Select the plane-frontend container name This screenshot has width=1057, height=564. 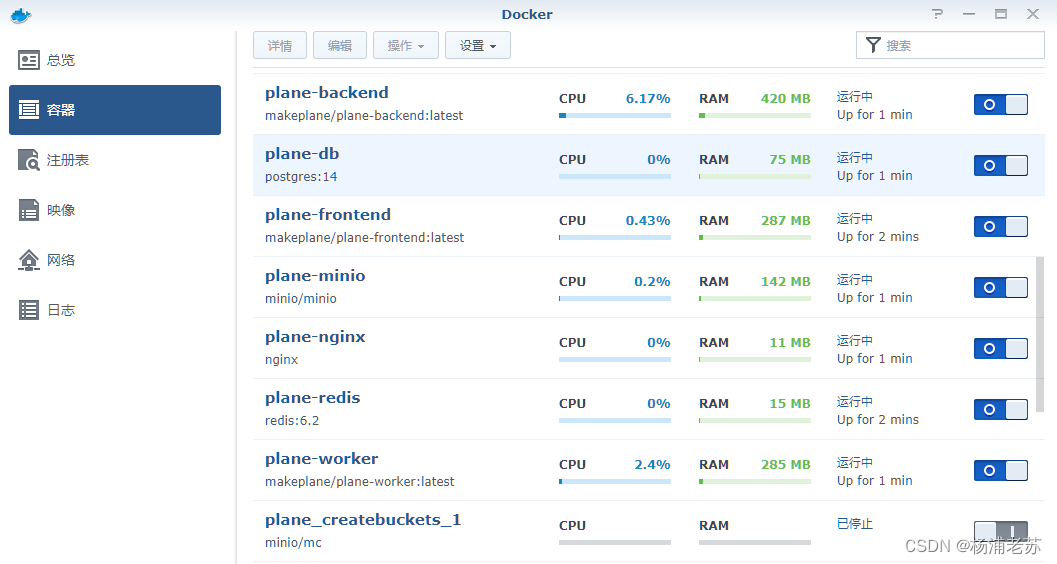(328, 214)
